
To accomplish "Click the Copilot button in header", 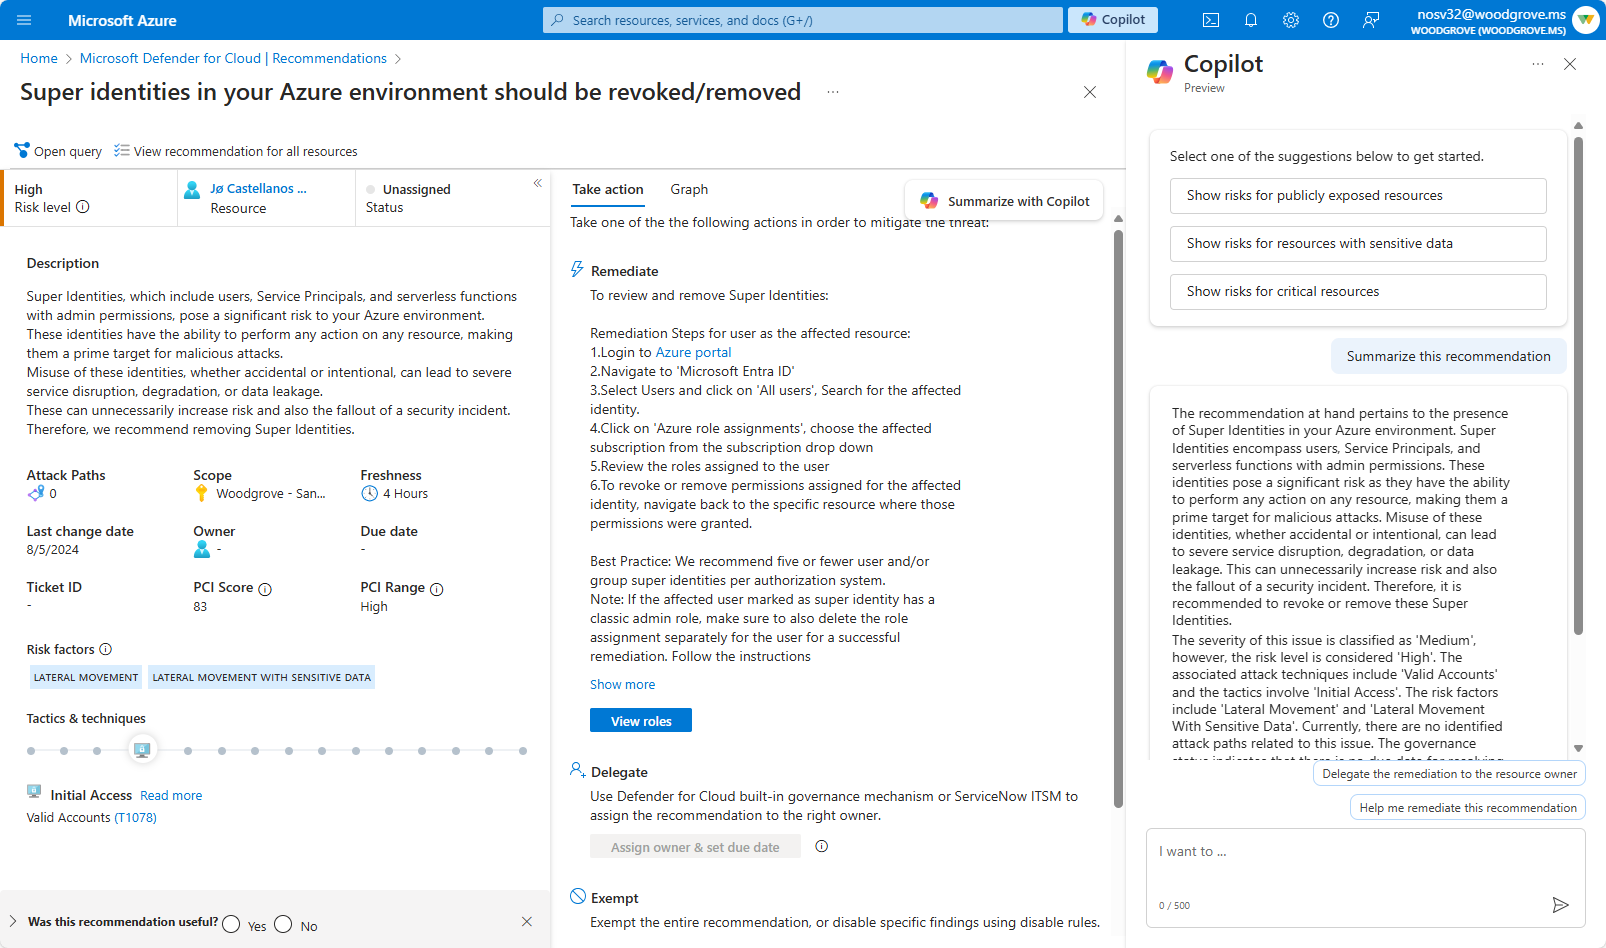I will [1113, 20].
